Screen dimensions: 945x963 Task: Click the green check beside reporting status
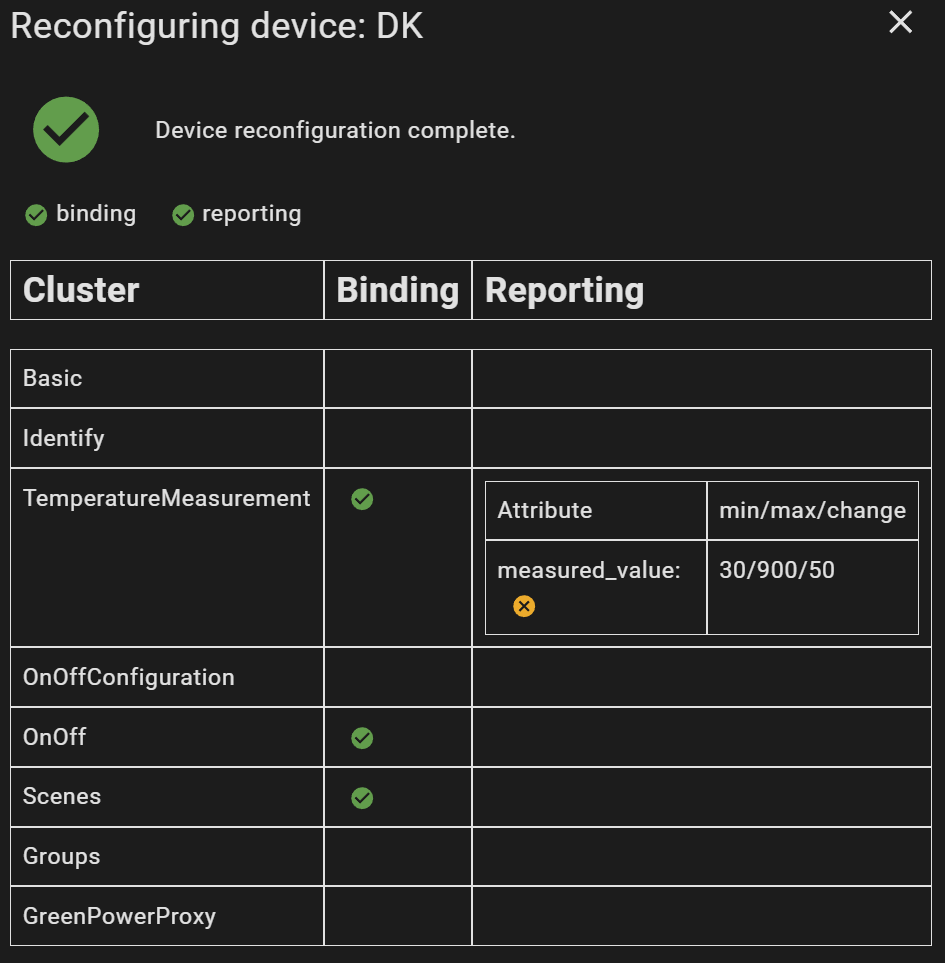point(182,215)
